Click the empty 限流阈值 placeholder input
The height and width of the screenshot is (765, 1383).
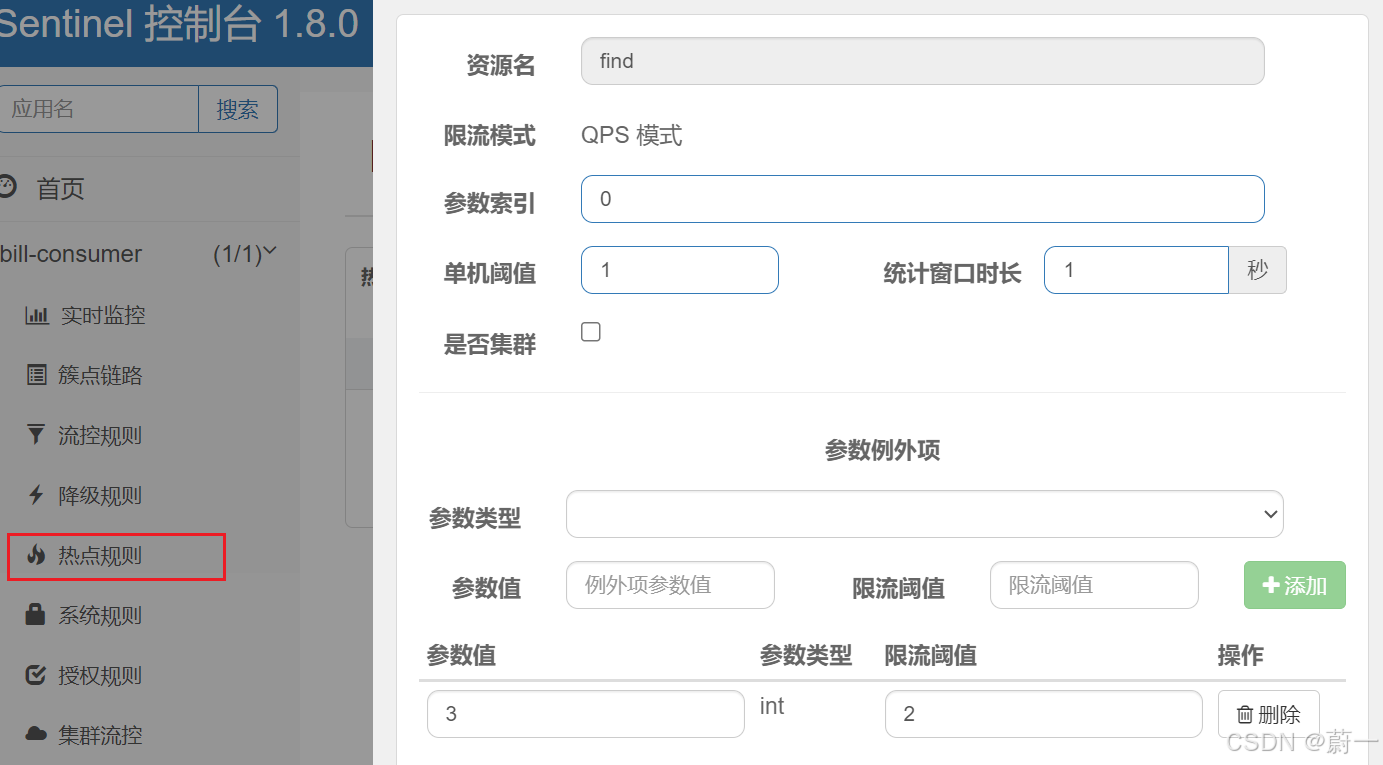click(1094, 585)
